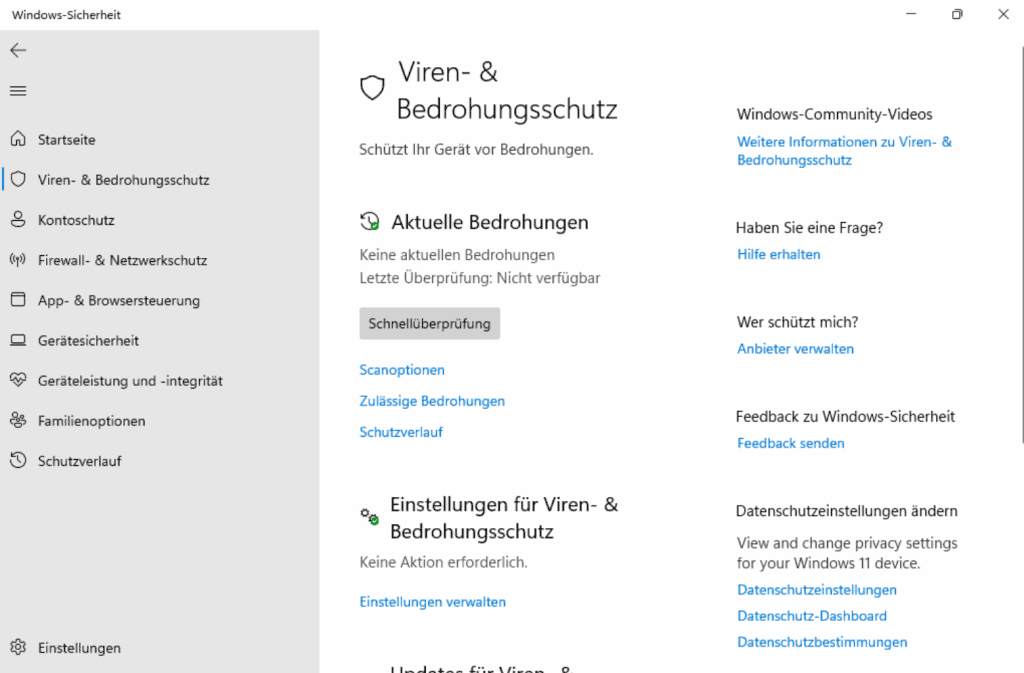The width and height of the screenshot is (1024, 673).
Task: Open Einstellungen gear at sidebar bottom
Action: pos(18,648)
